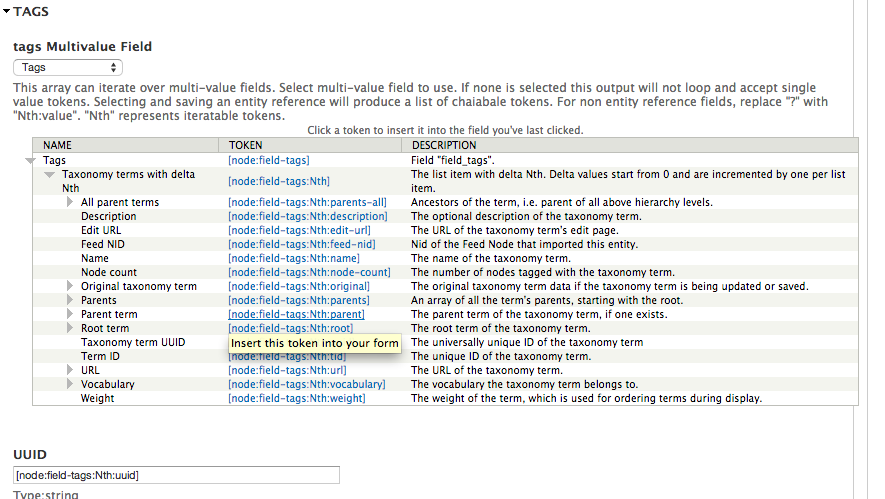Insert token [node:field-tags:Nth:weight]
The width and height of the screenshot is (885, 499).
[296, 399]
